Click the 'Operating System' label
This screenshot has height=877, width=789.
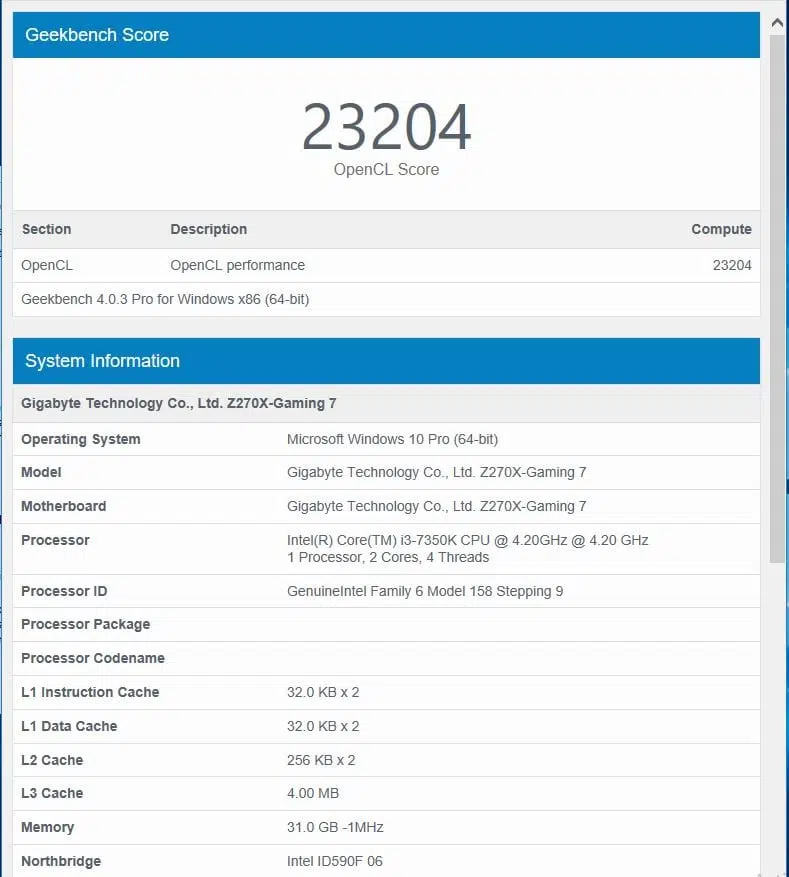click(81, 439)
